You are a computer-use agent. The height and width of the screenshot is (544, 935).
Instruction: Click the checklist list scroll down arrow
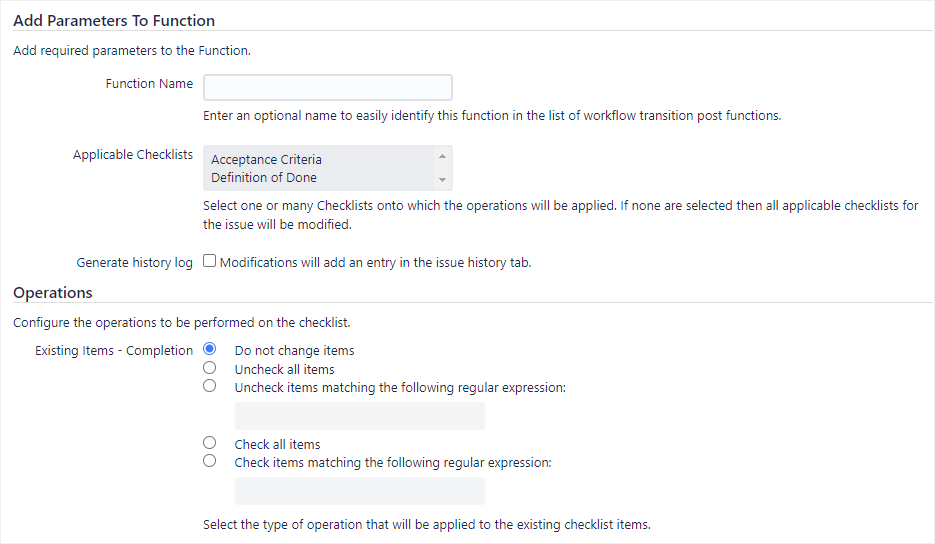click(442, 180)
